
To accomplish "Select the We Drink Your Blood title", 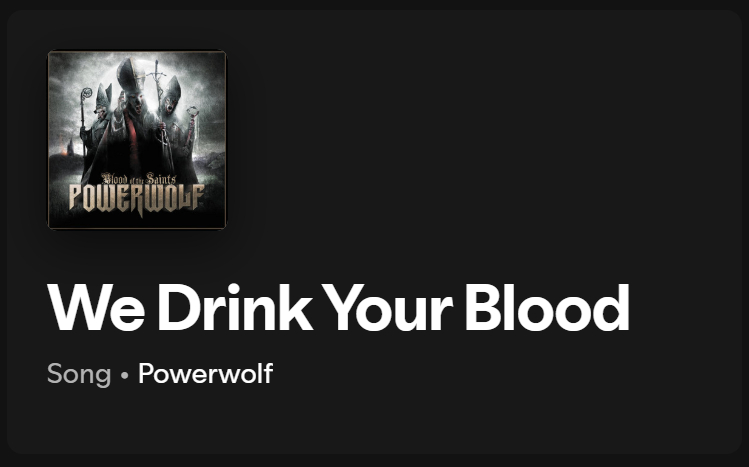I will pos(338,308).
